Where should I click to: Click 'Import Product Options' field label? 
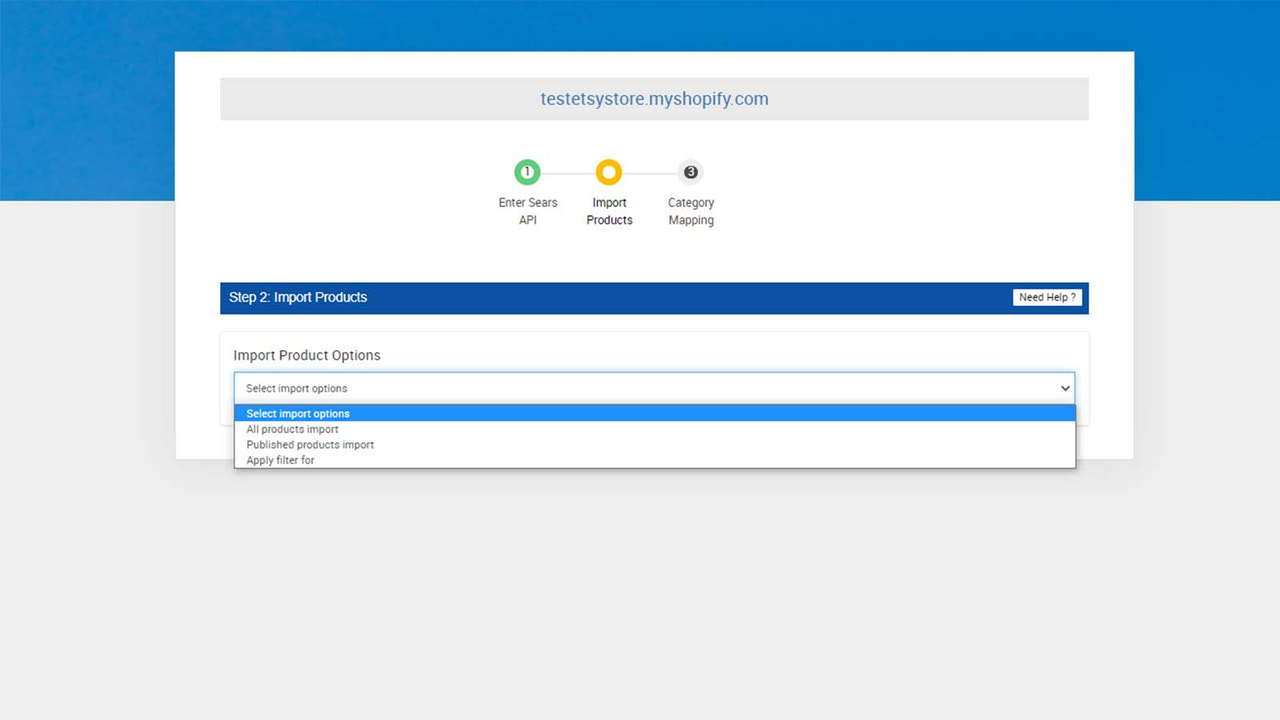click(x=307, y=355)
